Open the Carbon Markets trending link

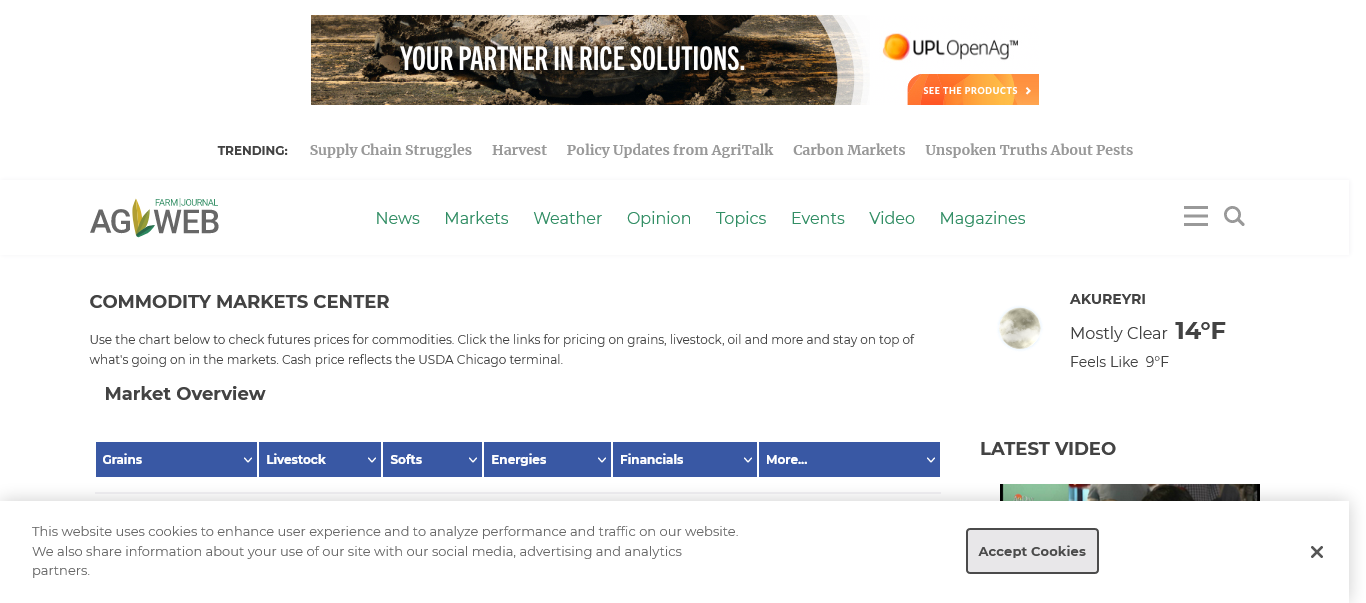(x=849, y=150)
